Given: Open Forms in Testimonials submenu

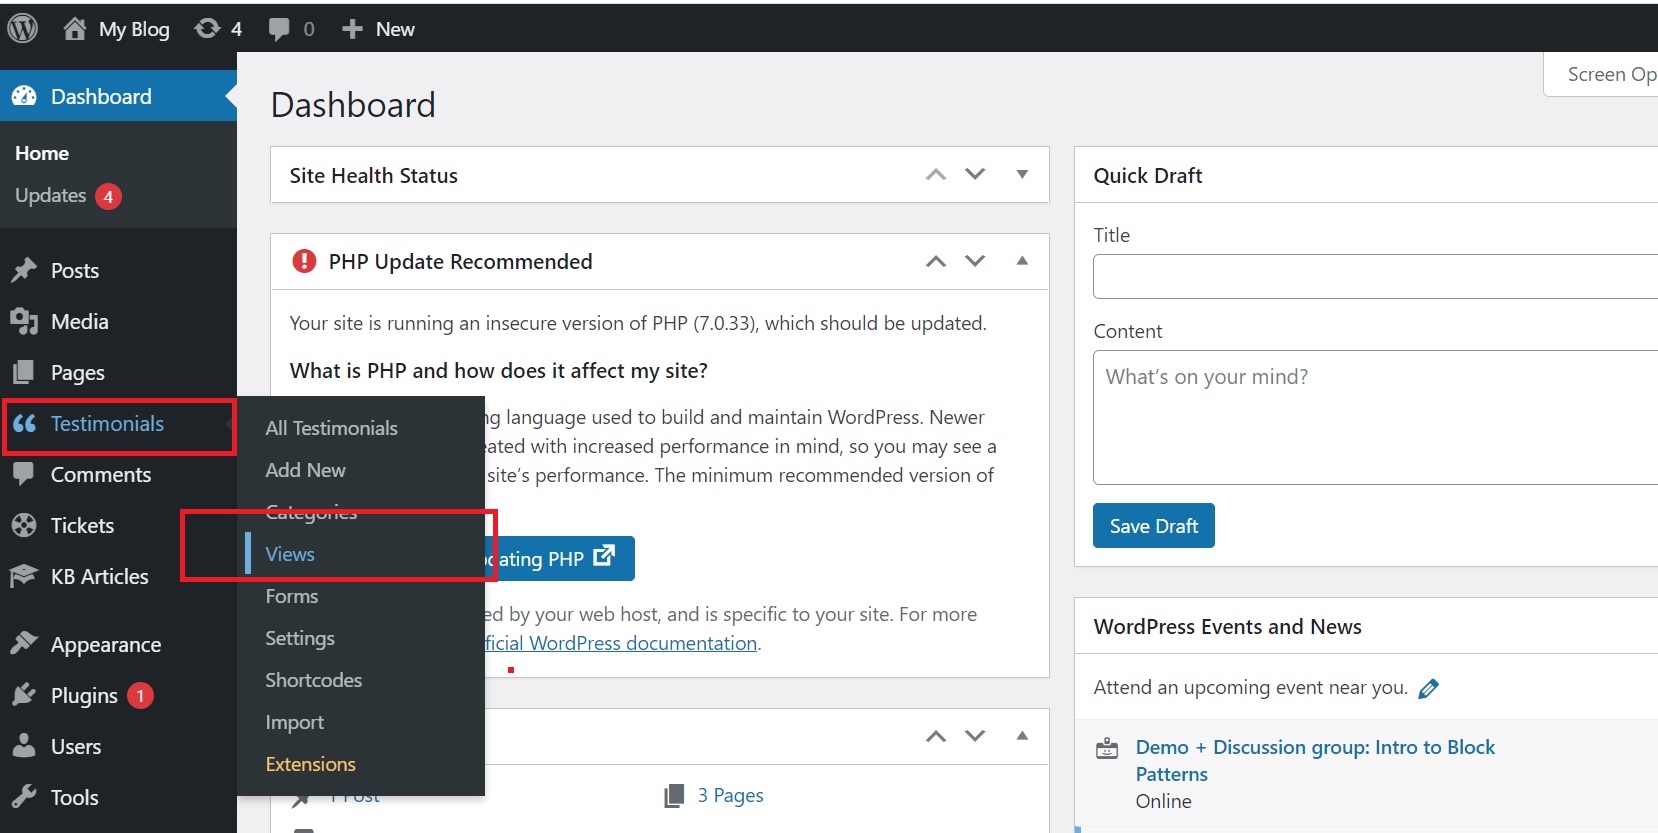Looking at the screenshot, I should click(291, 596).
